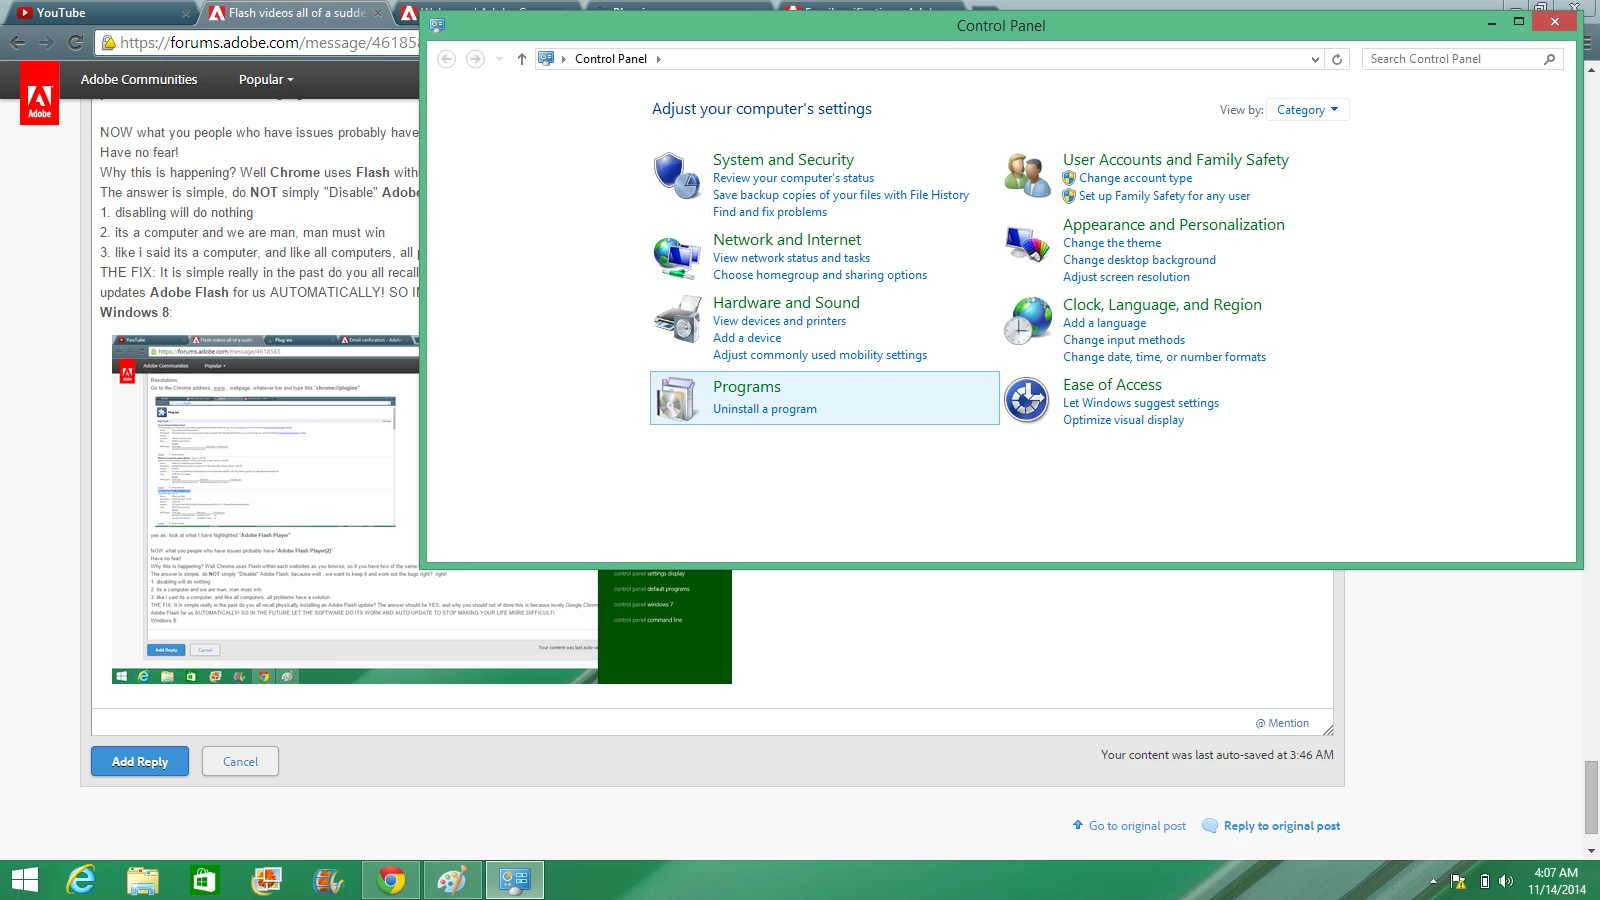The image size is (1600, 900).
Task: Click the volume speaker tray icon
Action: click(x=1506, y=881)
